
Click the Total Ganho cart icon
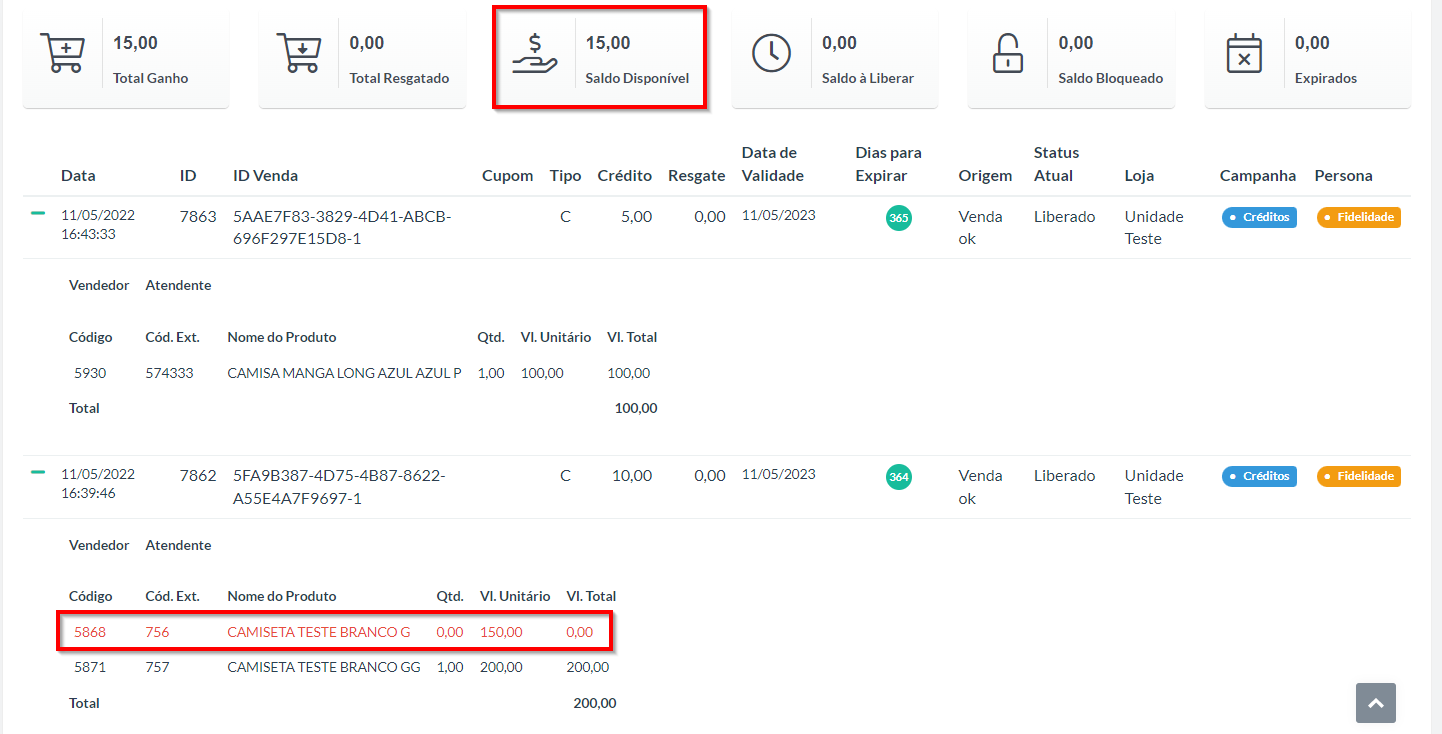tap(62, 53)
